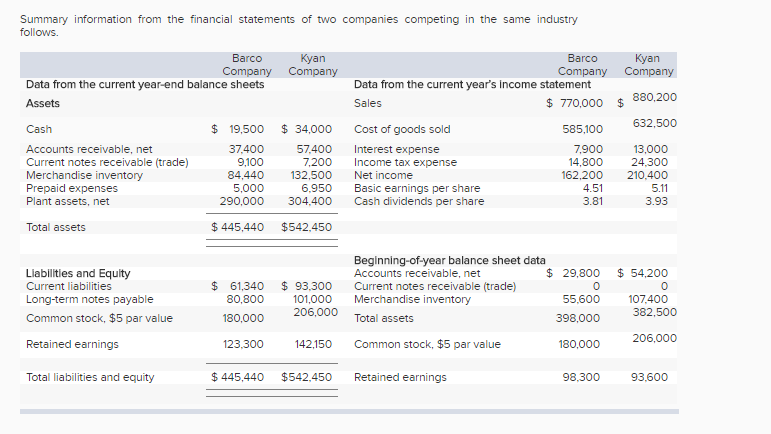Click the intro paragraph starting with "Summary information"
This screenshot has height=434, width=771.
(298, 25)
